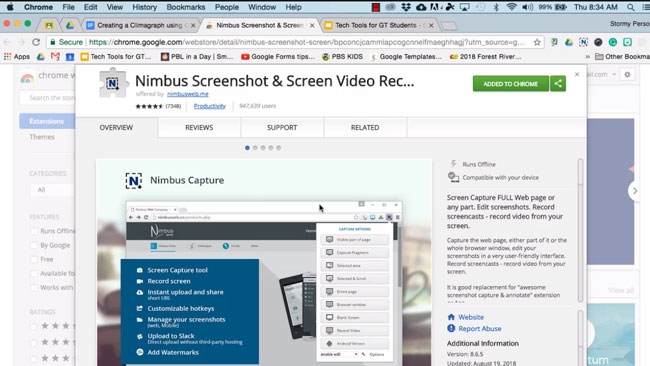The width and height of the screenshot is (650, 366).
Task: Open the Bookmarks menu
Action: [x=186, y=7]
